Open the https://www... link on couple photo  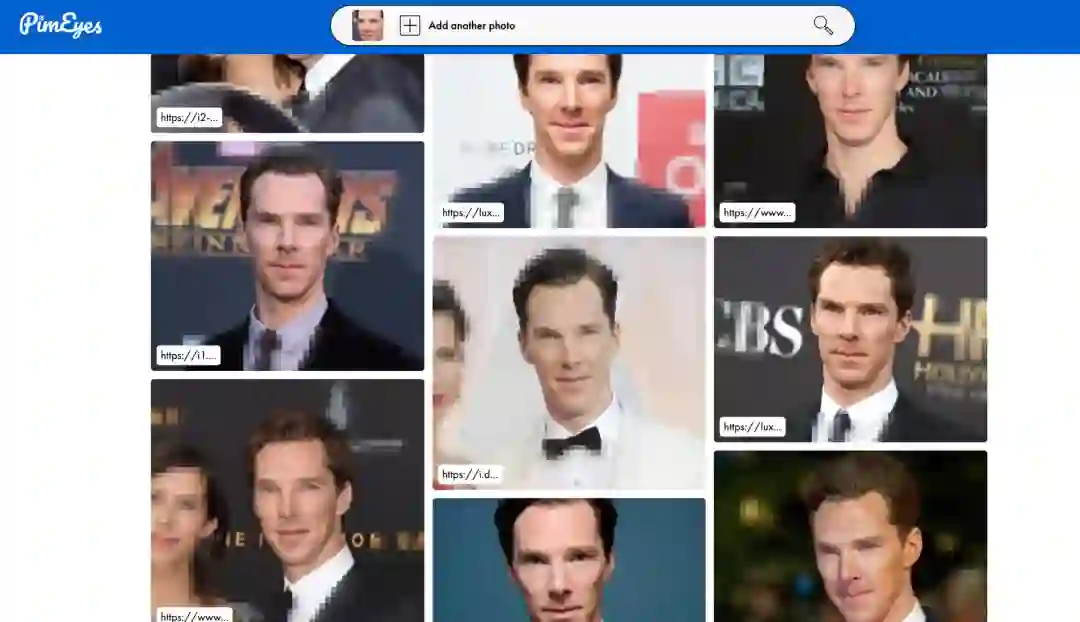[194, 616]
